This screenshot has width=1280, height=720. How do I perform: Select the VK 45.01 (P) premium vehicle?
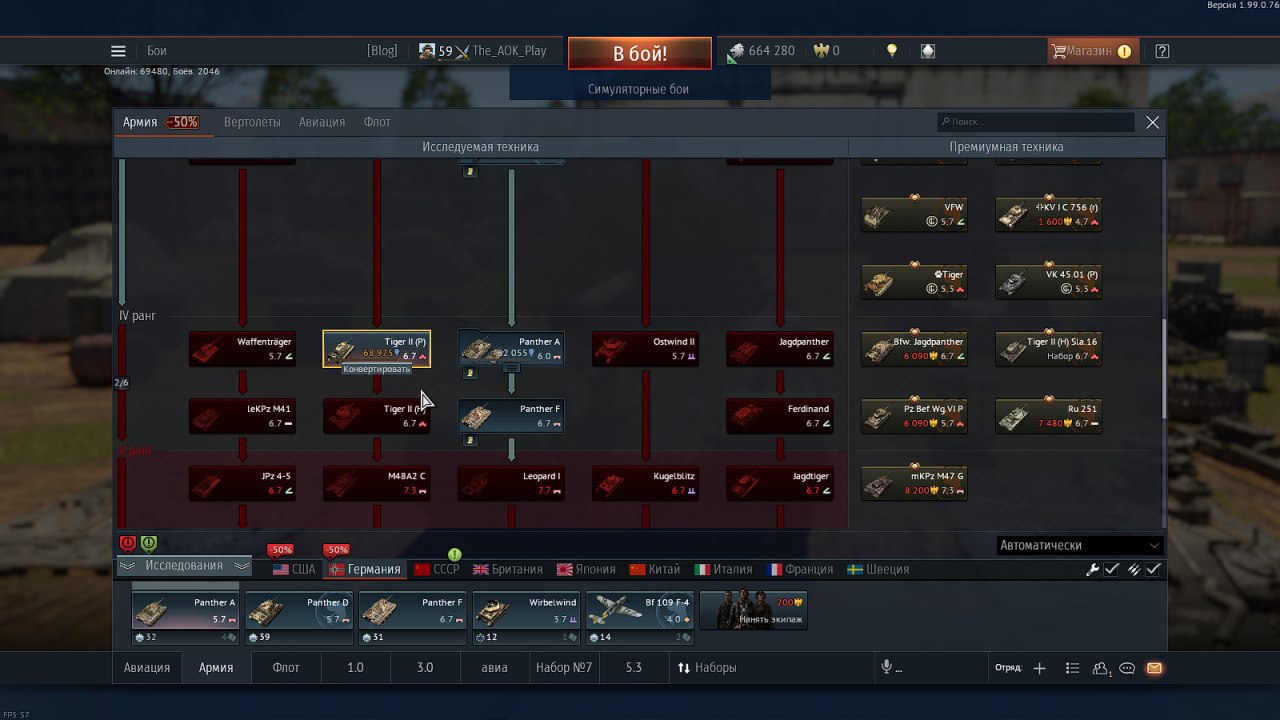pyautogui.click(x=1048, y=282)
